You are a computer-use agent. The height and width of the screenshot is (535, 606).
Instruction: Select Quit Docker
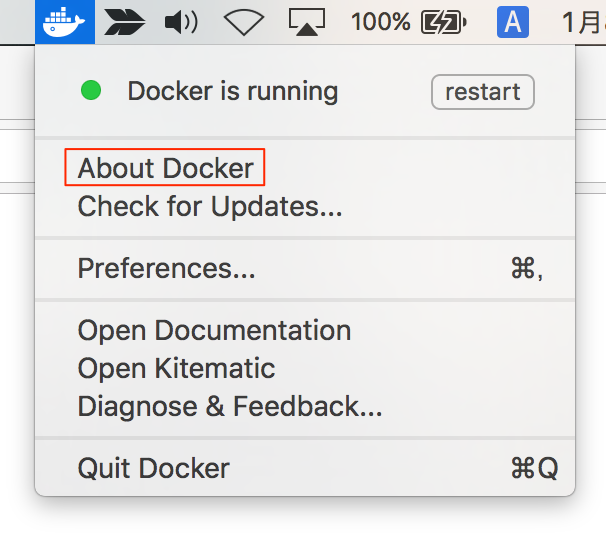click(153, 468)
